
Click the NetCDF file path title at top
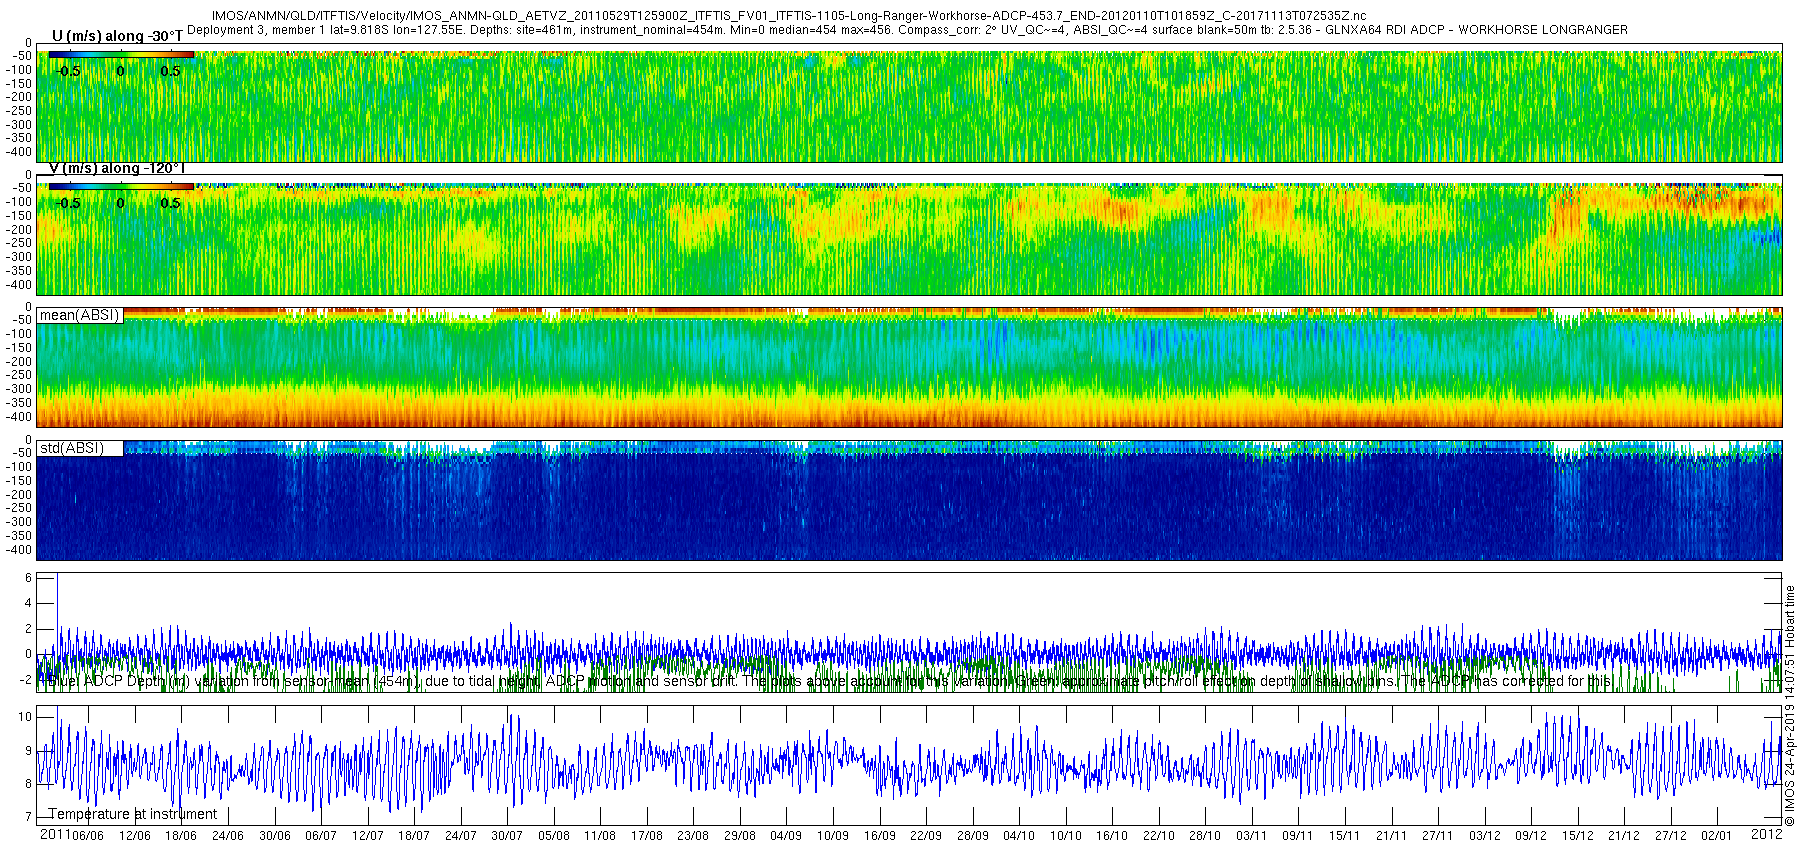(x=789, y=16)
